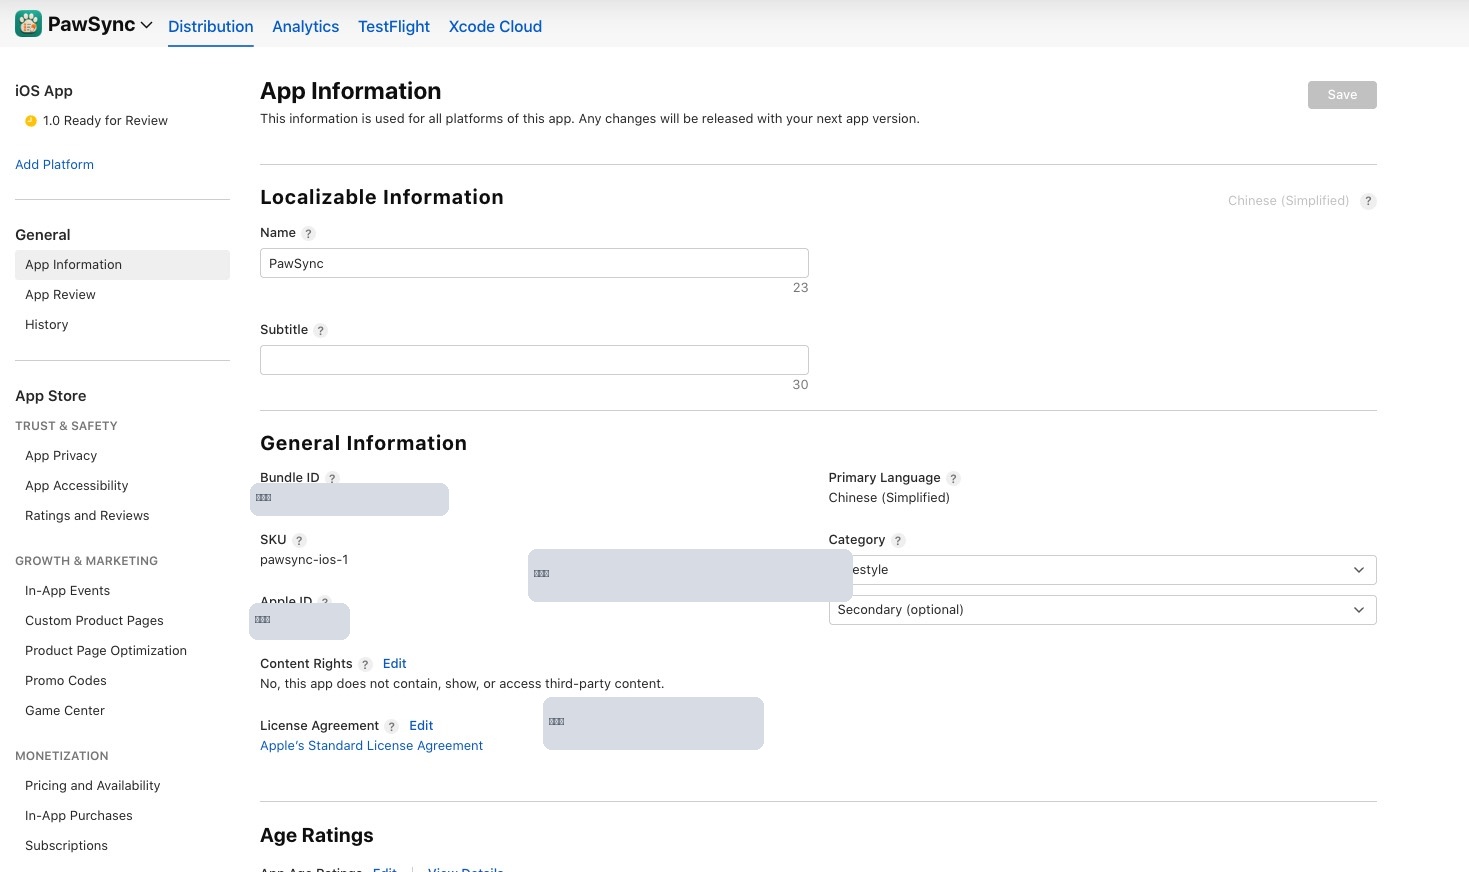Viewport: 1469px width, 872px height.
Task: Open Product Page Optimization
Action: 106,651
